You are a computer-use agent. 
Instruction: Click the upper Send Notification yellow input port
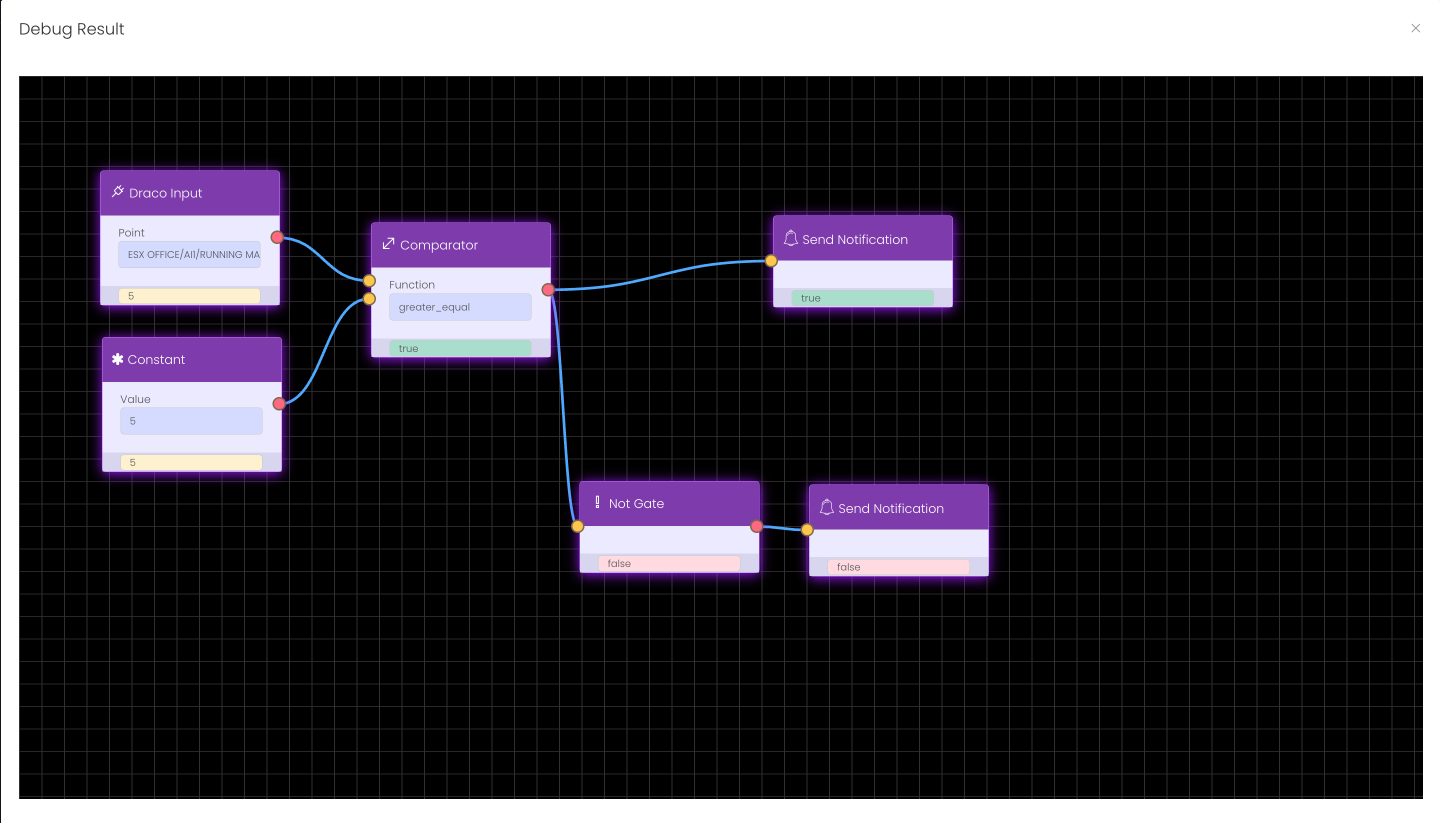tap(771, 261)
